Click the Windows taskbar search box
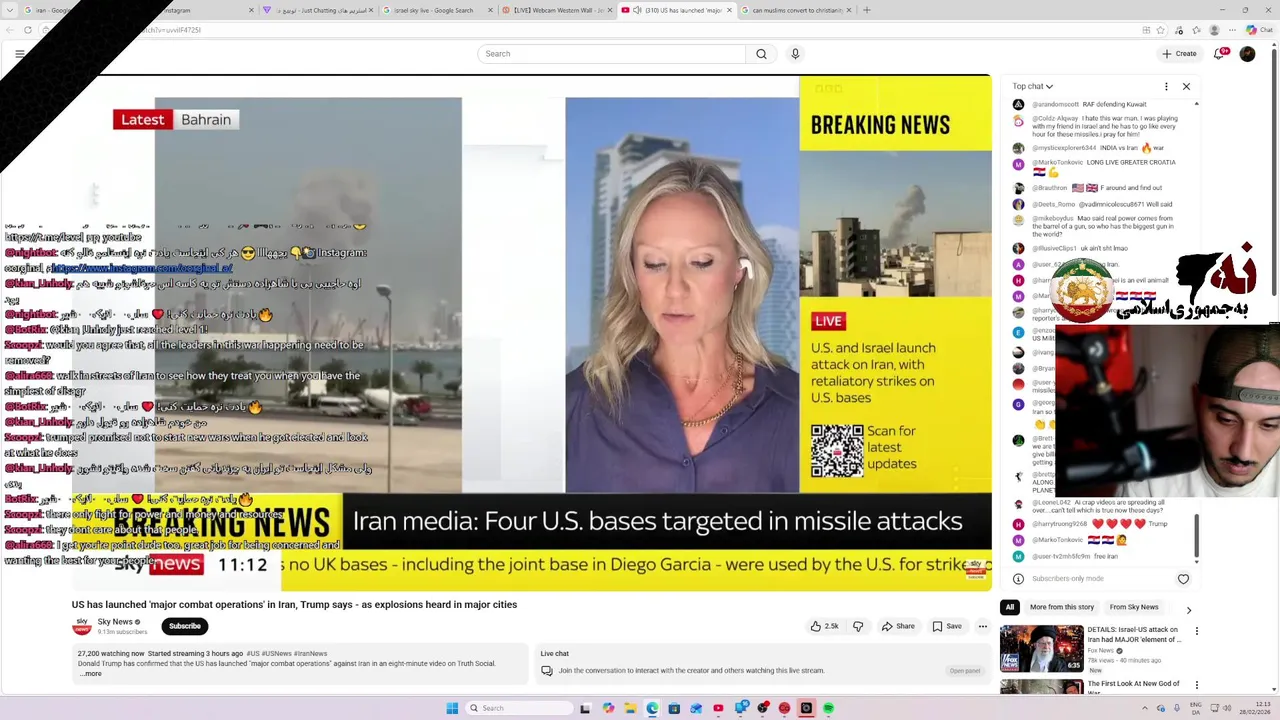The width and height of the screenshot is (1280, 720). [517, 708]
